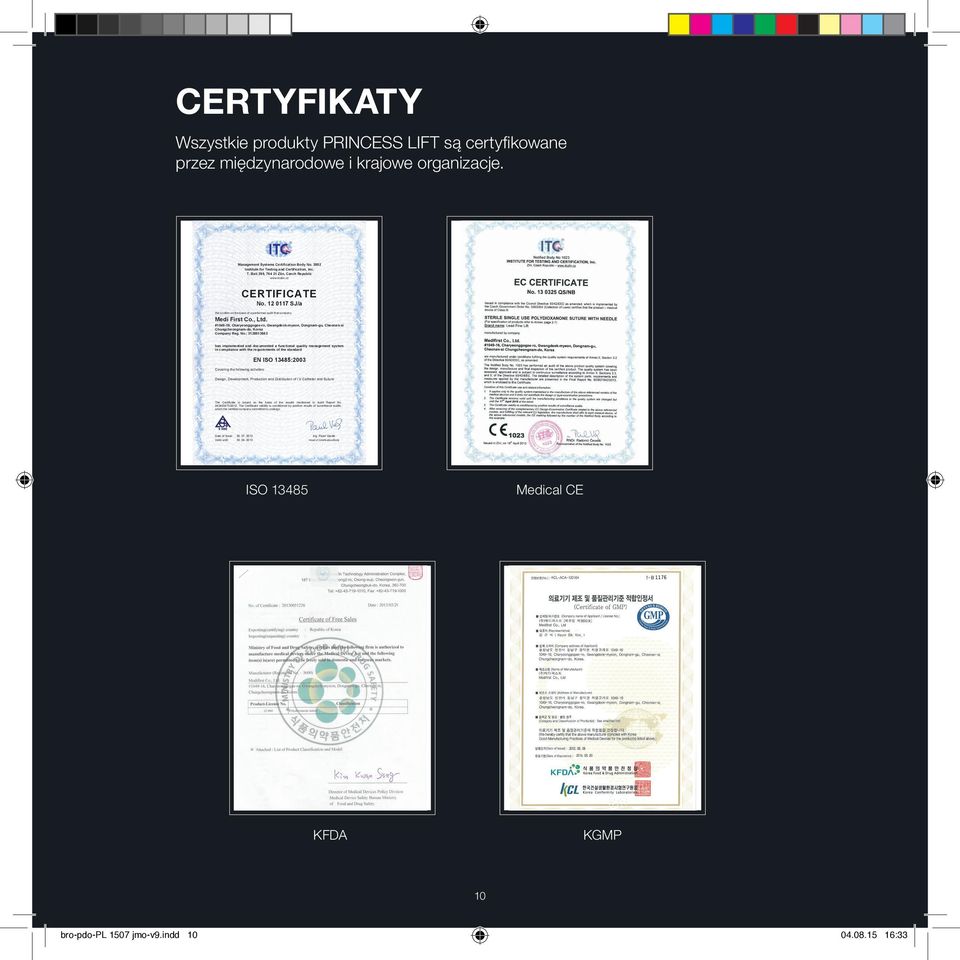Click the round ministry seal on KFDA document
The height and width of the screenshot is (960, 960).
329,690
